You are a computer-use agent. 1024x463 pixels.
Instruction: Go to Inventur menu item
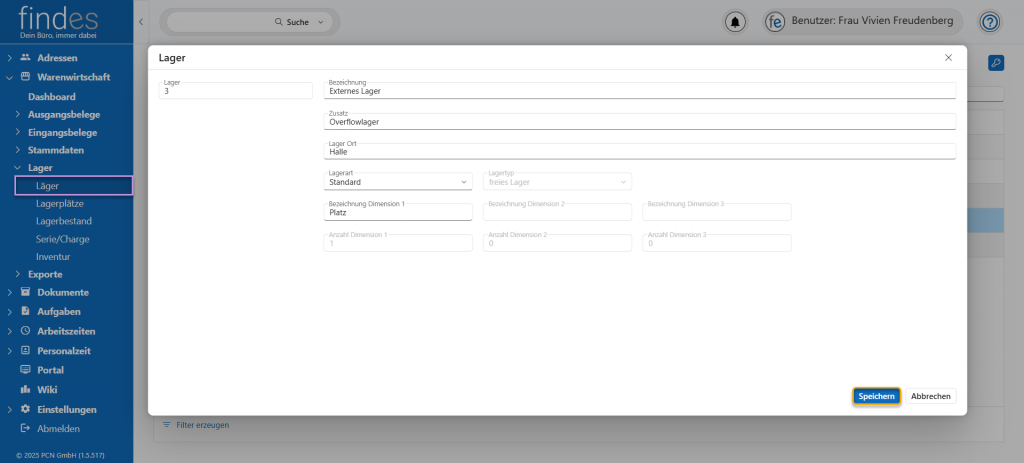(53, 256)
